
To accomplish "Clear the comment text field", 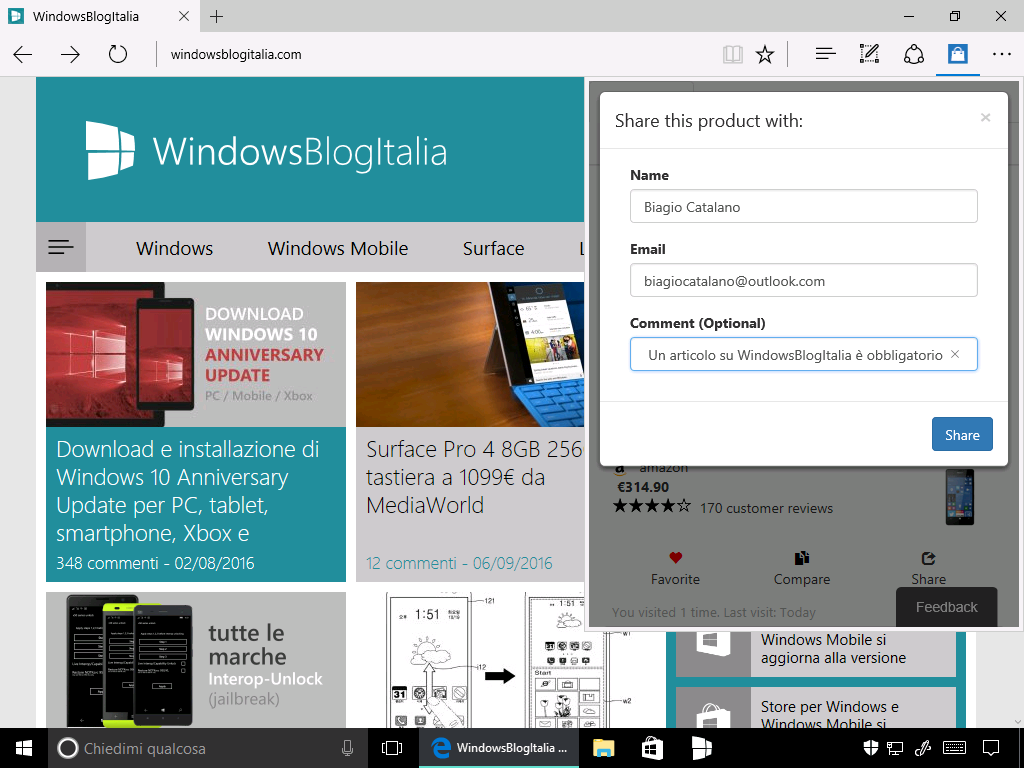I will (x=955, y=354).
